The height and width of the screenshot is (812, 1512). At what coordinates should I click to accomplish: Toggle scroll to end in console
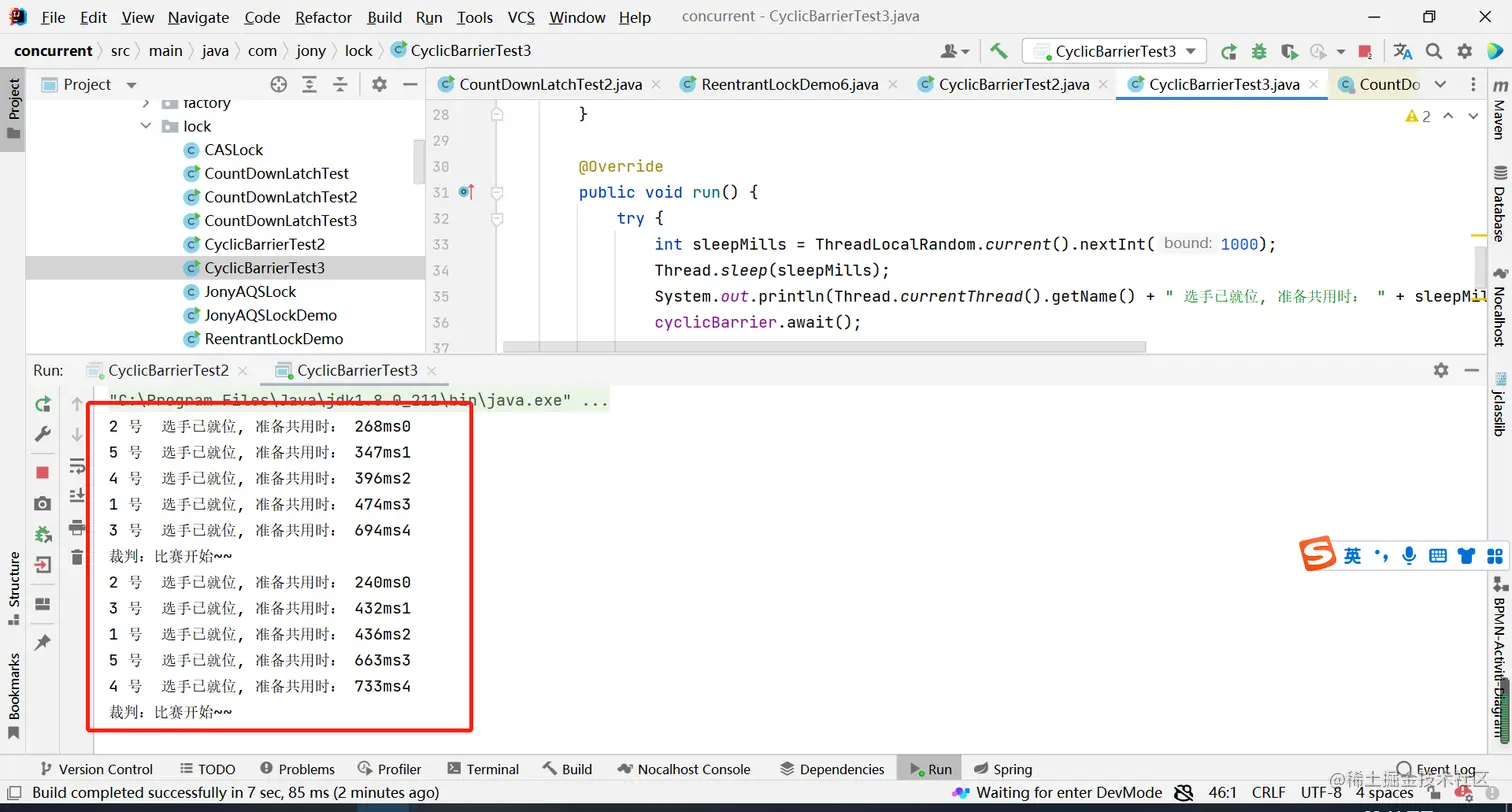pos(77,496)
